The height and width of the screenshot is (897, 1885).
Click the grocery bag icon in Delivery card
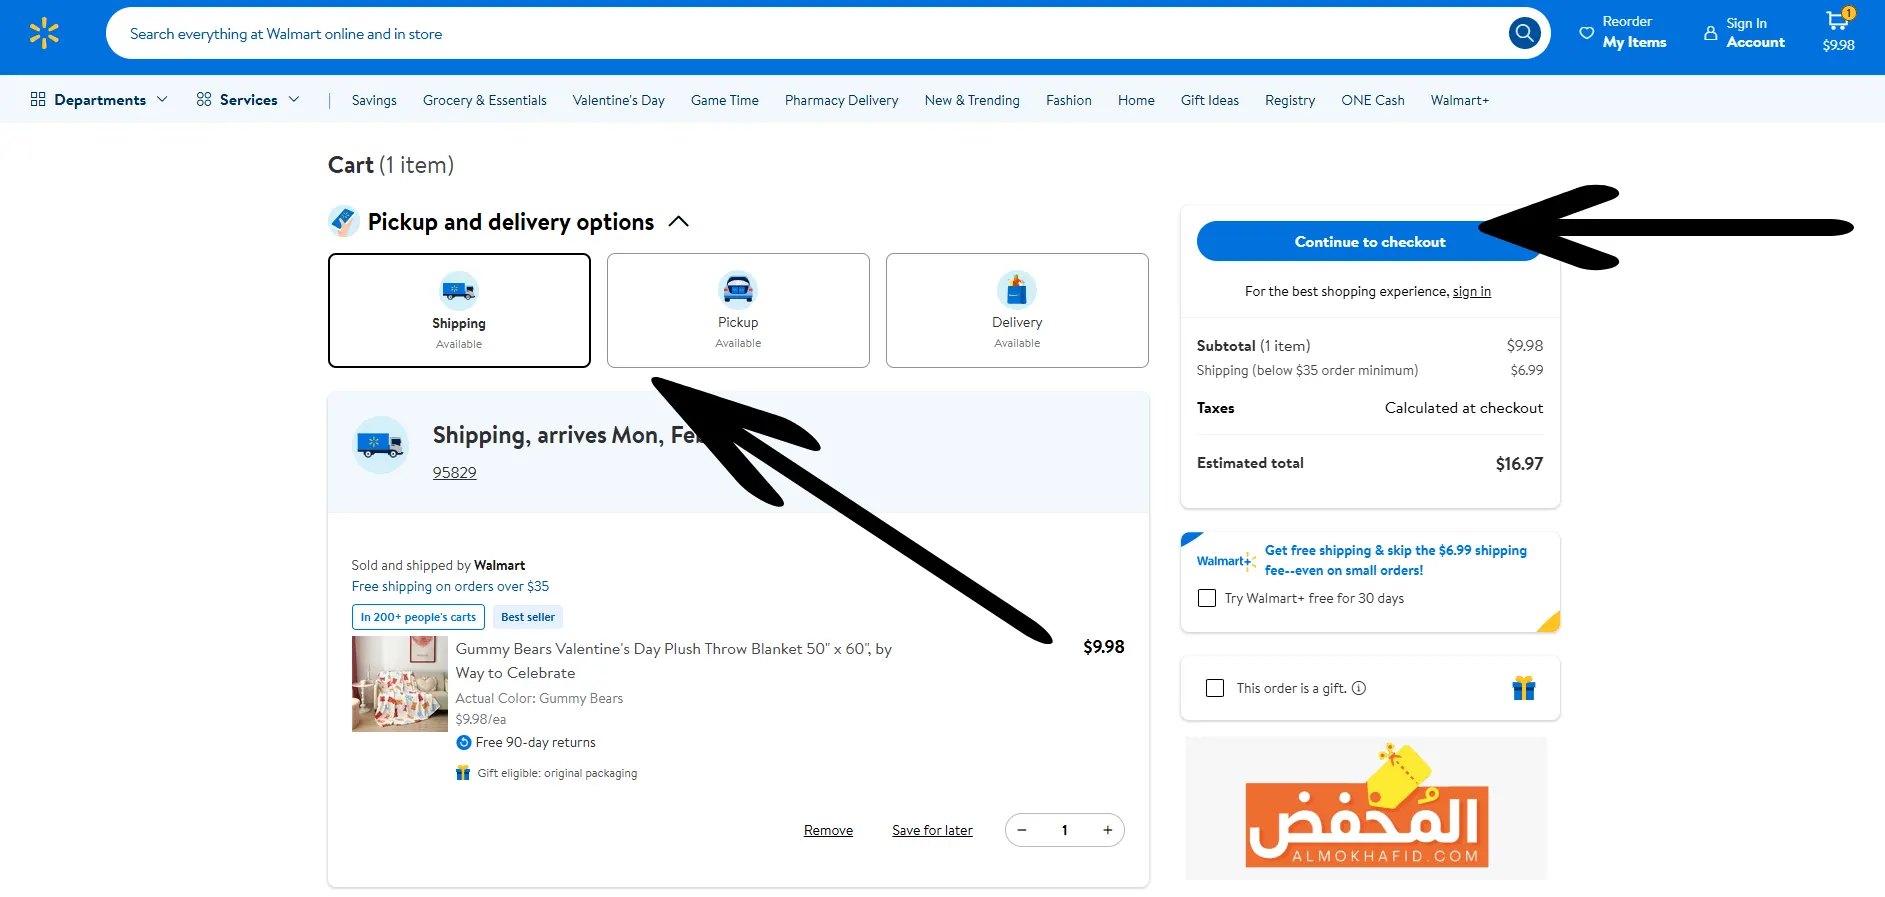pos(1017,289)
